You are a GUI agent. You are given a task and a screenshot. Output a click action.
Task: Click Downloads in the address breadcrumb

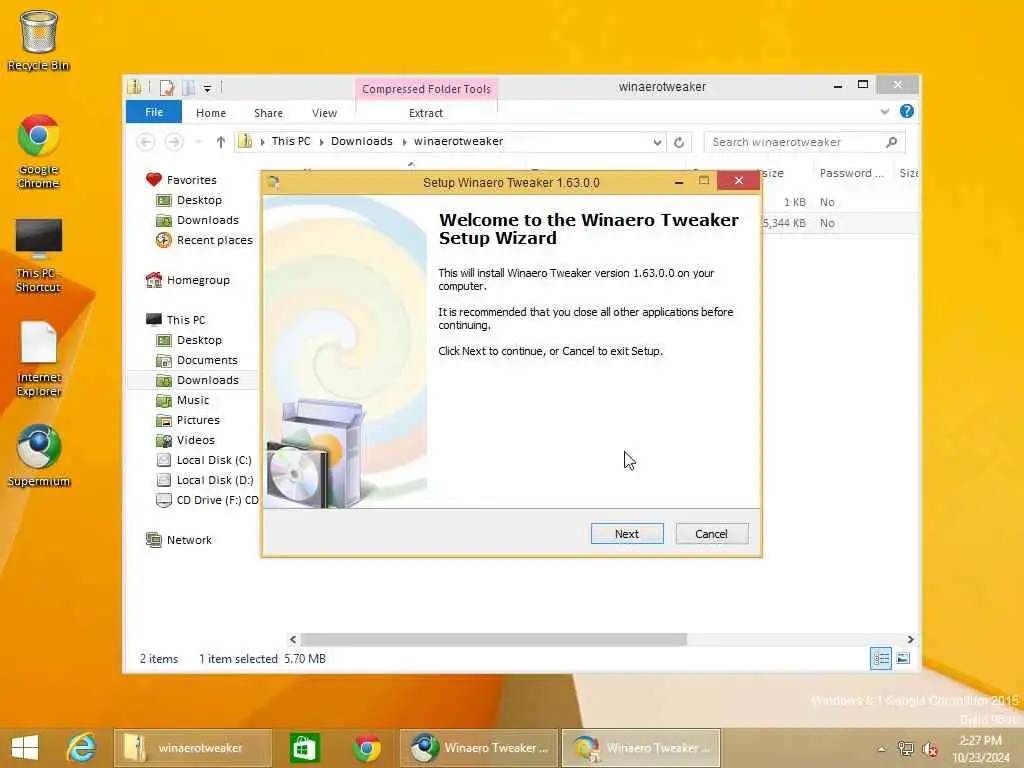pyautogui.click(x=361, y=141)
